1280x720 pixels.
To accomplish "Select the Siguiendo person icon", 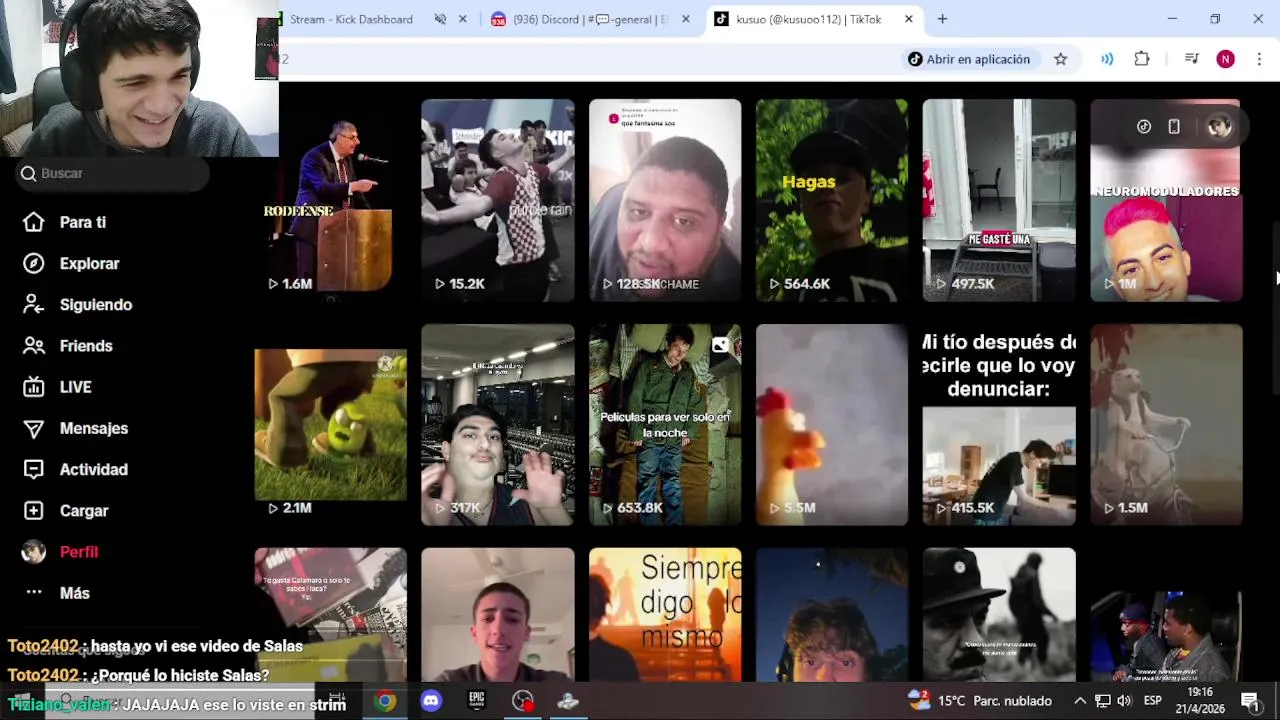I will coord(34,304).
